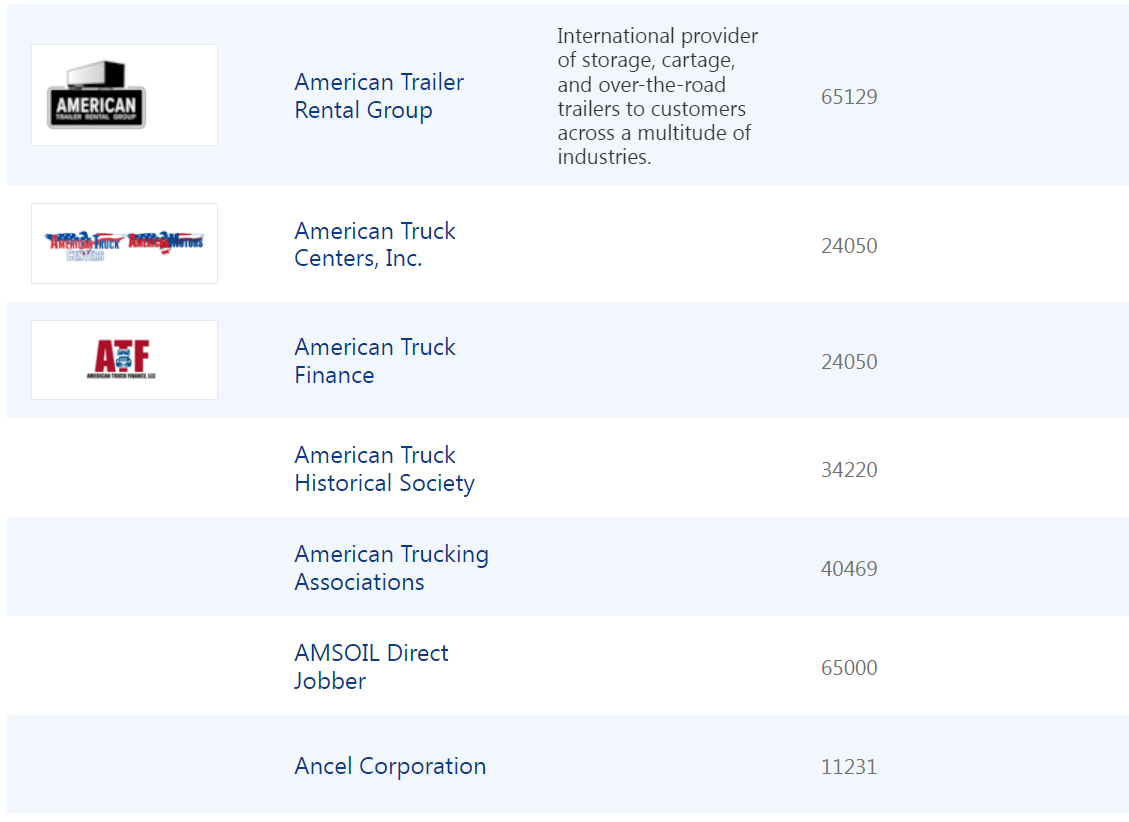Select the Ancel Corporation link
This screenshot has height=822, width=1129.
click(x=390, y=766)
